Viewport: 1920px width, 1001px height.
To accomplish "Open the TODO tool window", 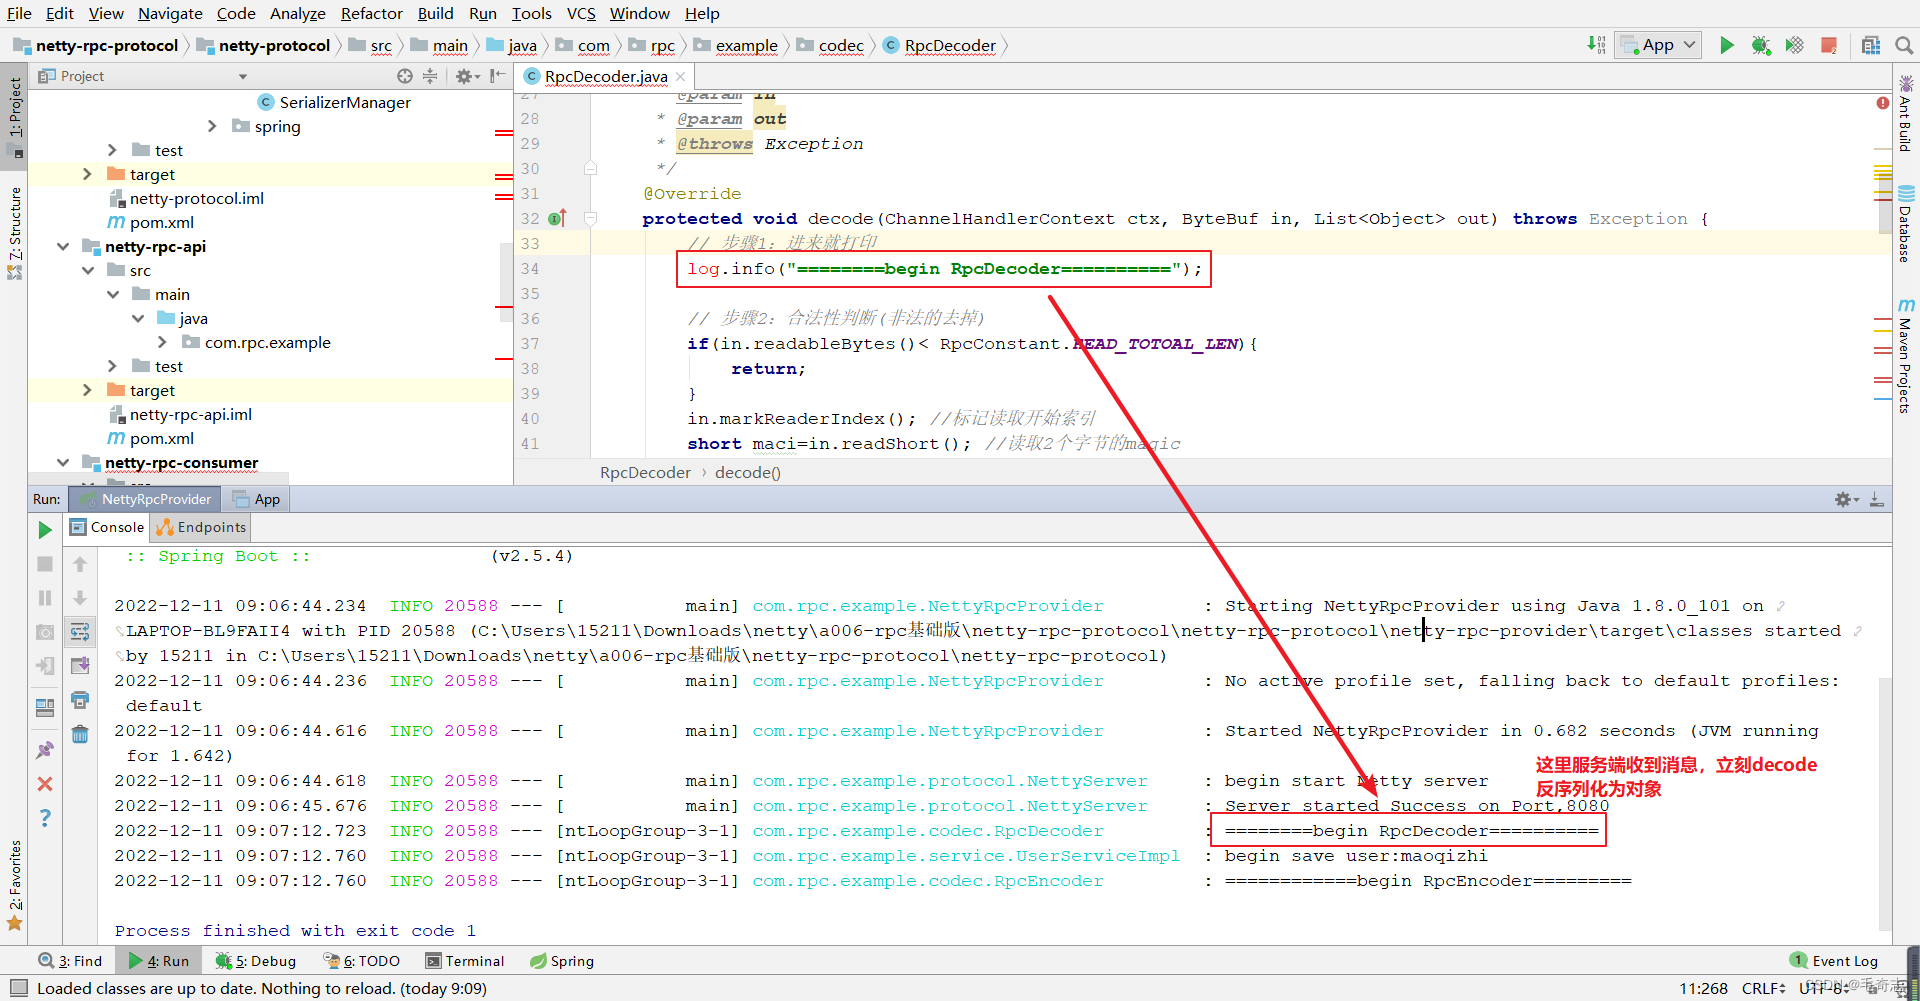I will tap(362, 961).
